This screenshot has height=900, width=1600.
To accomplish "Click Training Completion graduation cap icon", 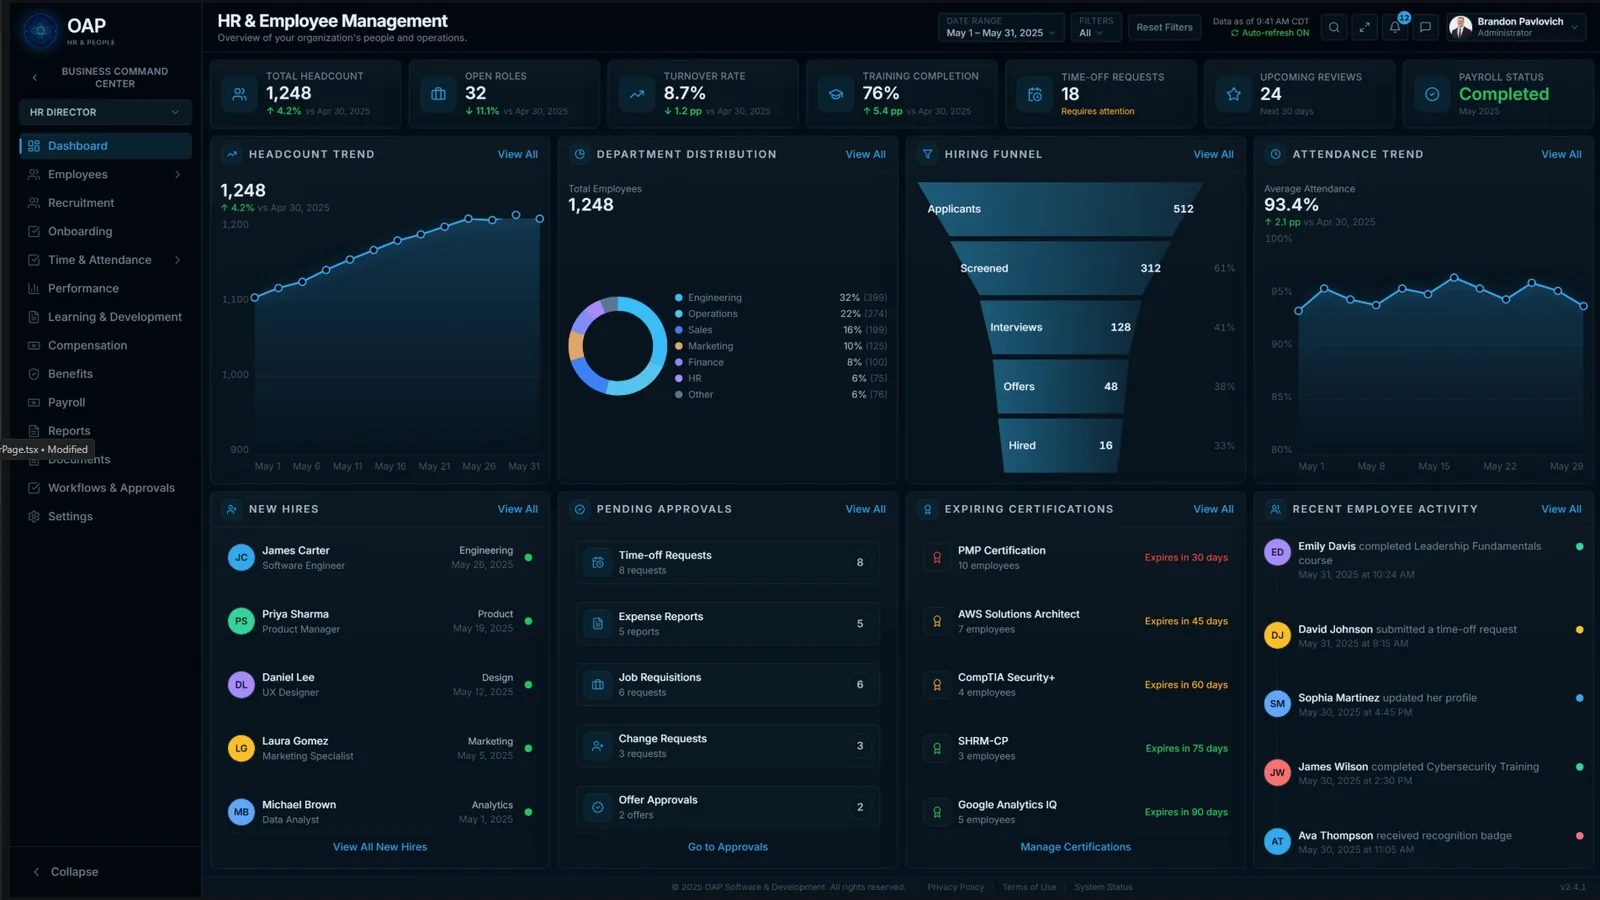I will tap(836, 94).
